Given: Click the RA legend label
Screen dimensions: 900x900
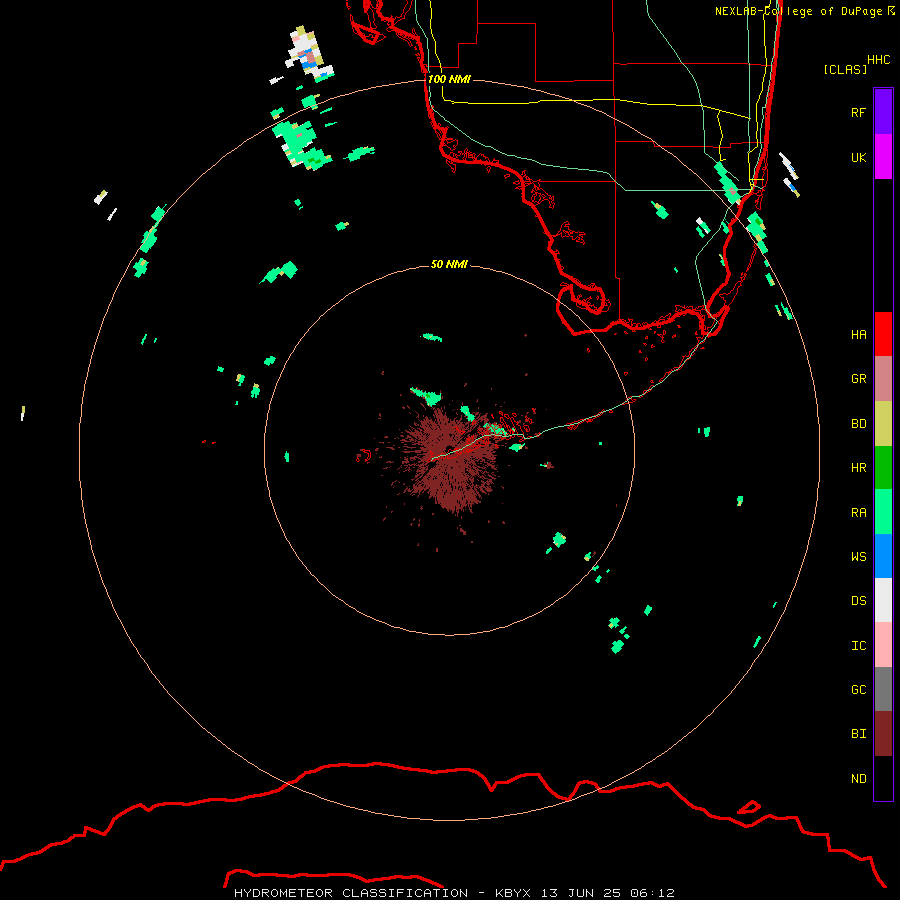Looking at the screenshot, I should [858, 513].
